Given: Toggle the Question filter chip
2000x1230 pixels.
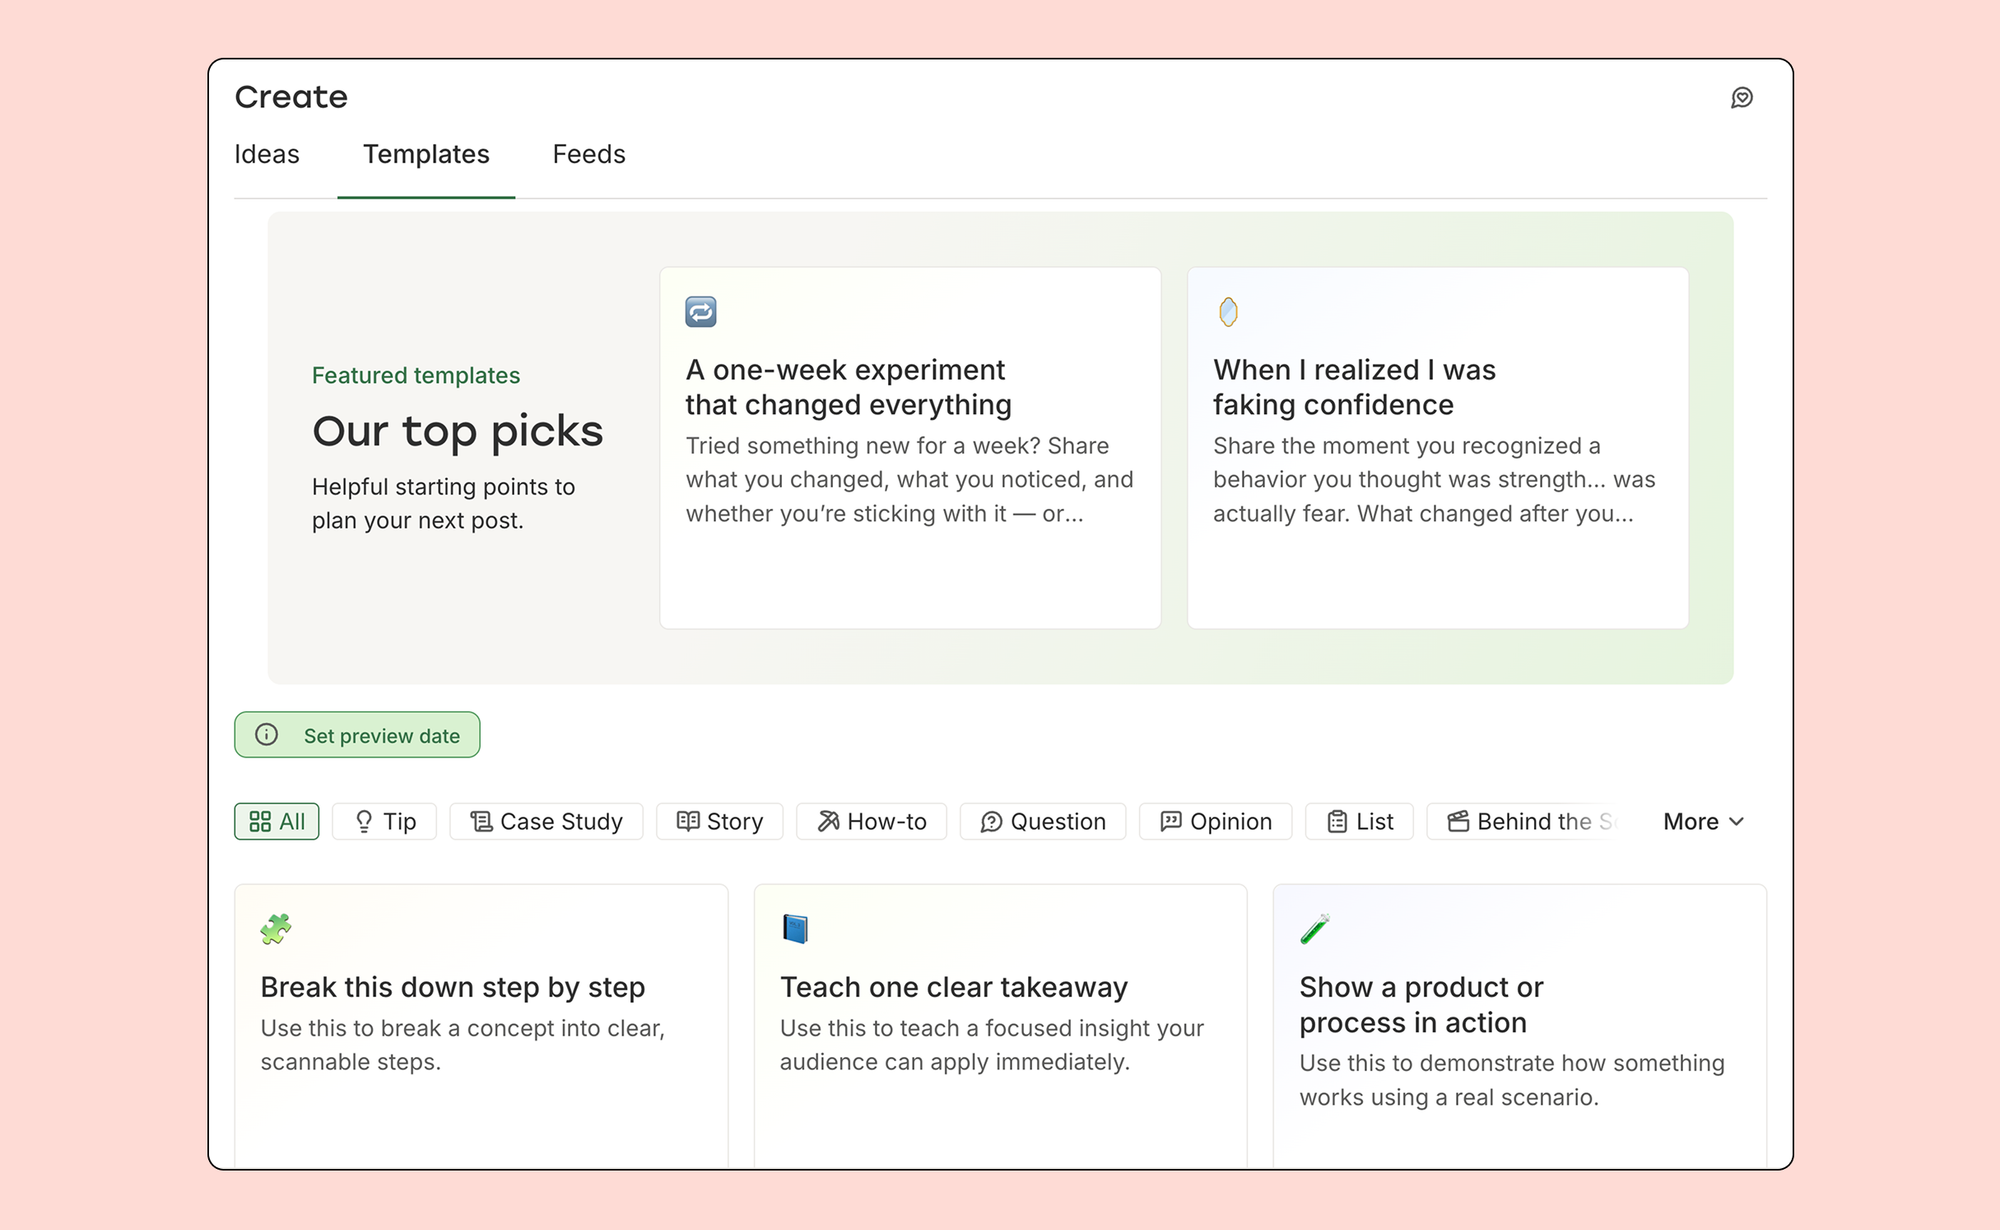Looking at the screenshot, I should click(1042, 821).
